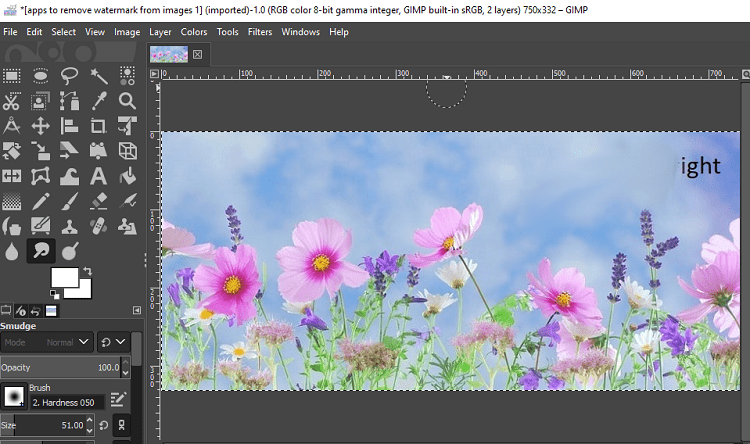Viewport: 750px width, 444px height.
Task: Select the Rectangle Select tool
Action: 11,76
